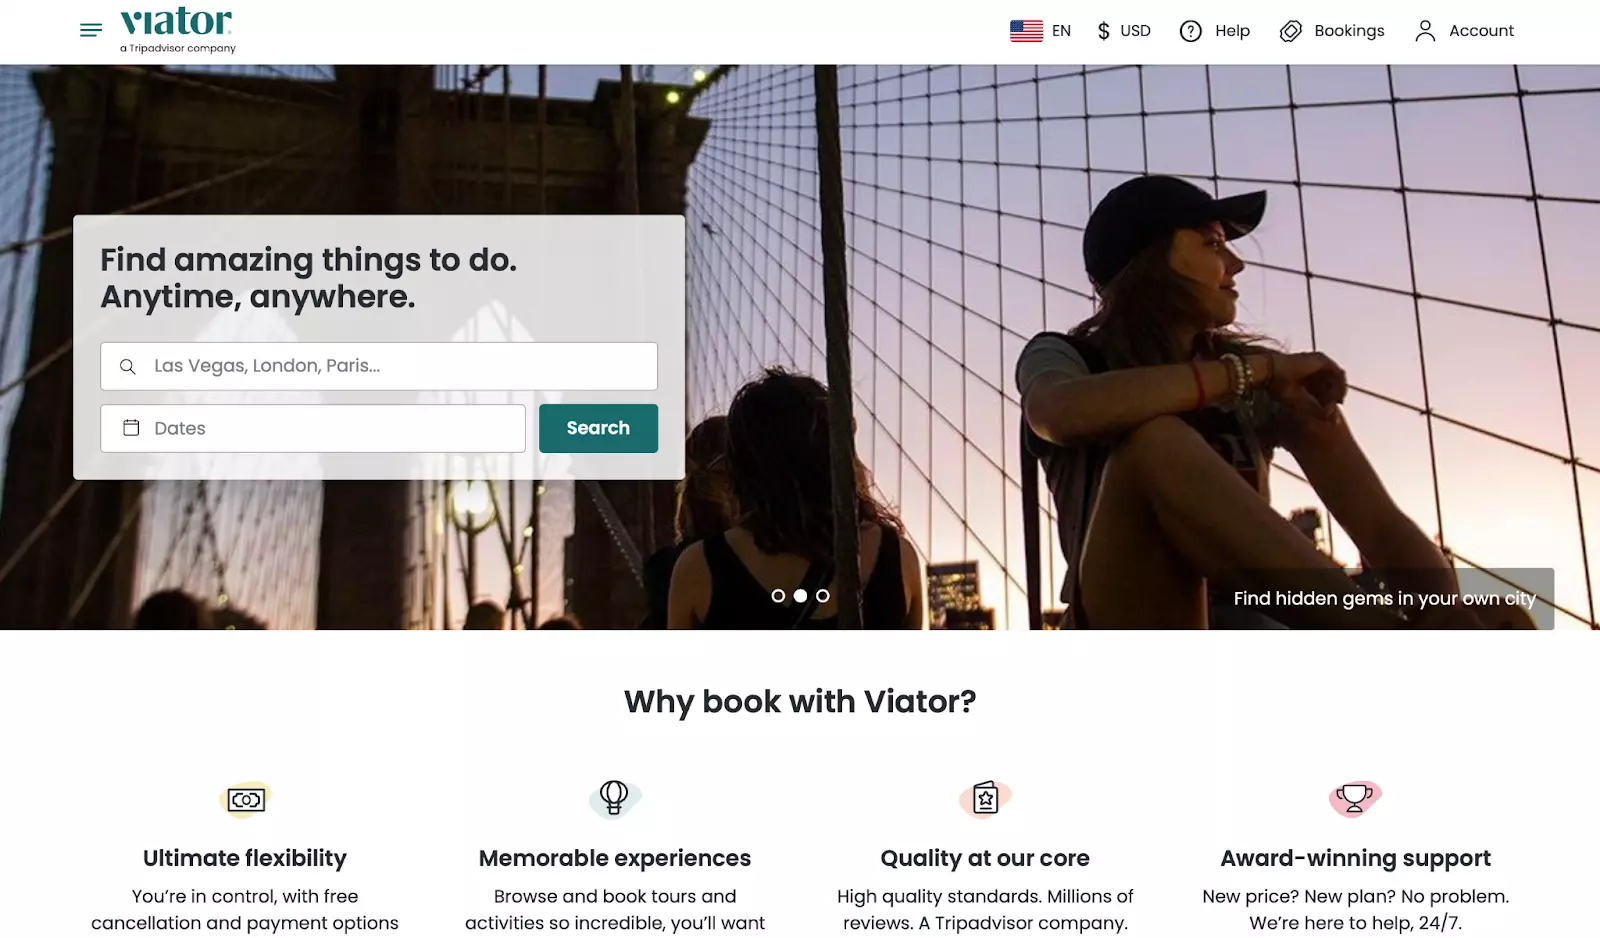Click the Help question mark icon

point(1190,31)
